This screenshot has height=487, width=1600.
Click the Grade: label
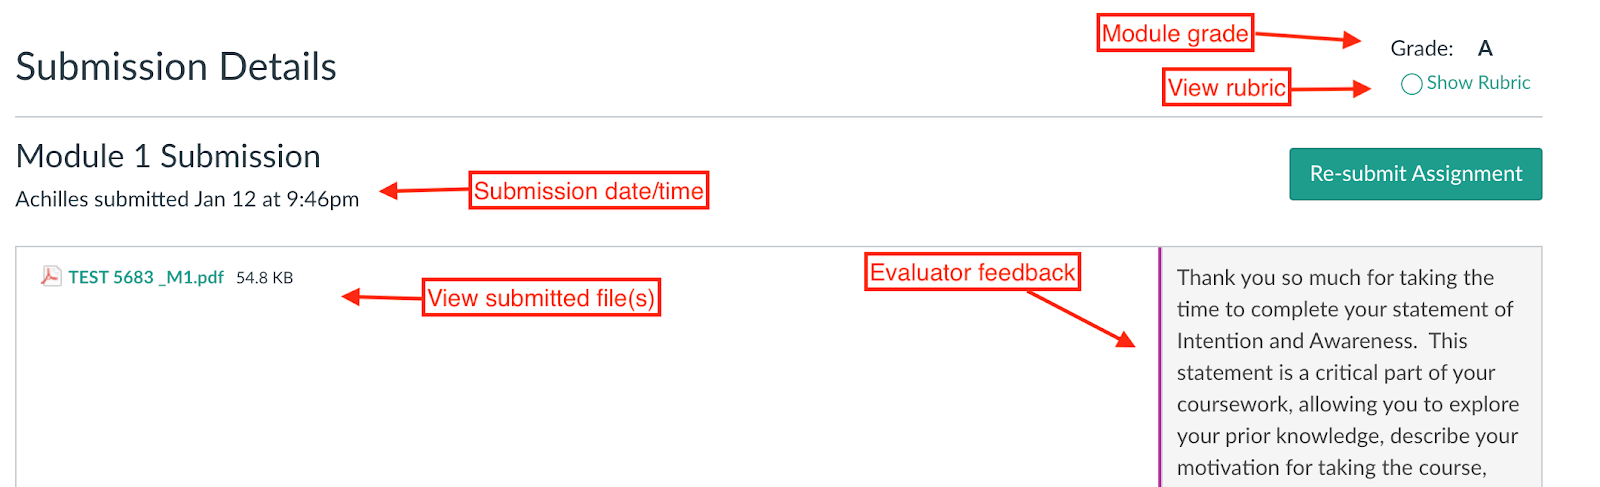(1421, 48)
